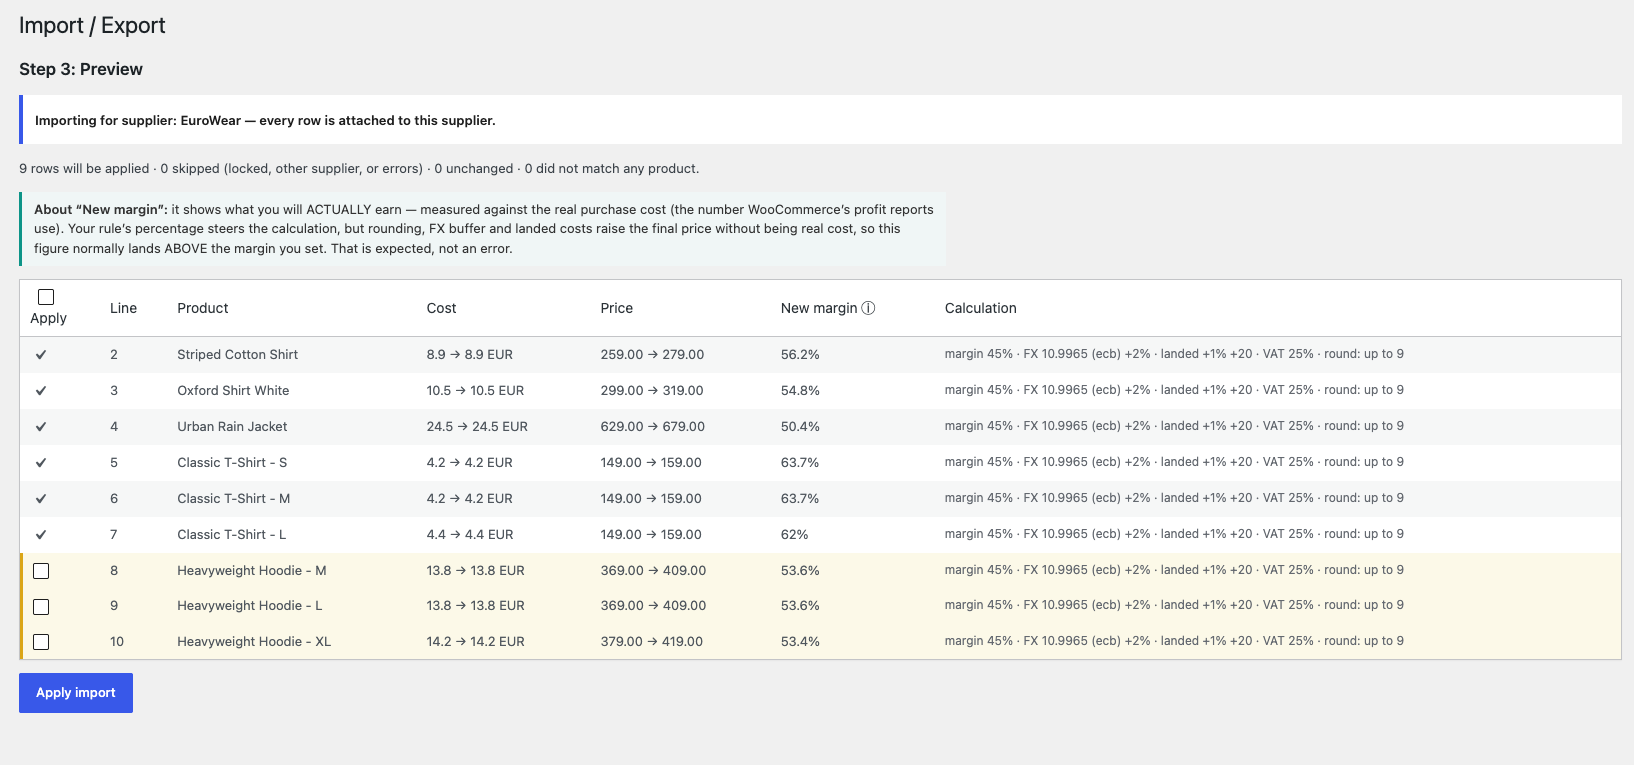Click the price 299.00 → 319.00 cell
The height and width of the screenshot is (765, 1634).
(652, 390)
